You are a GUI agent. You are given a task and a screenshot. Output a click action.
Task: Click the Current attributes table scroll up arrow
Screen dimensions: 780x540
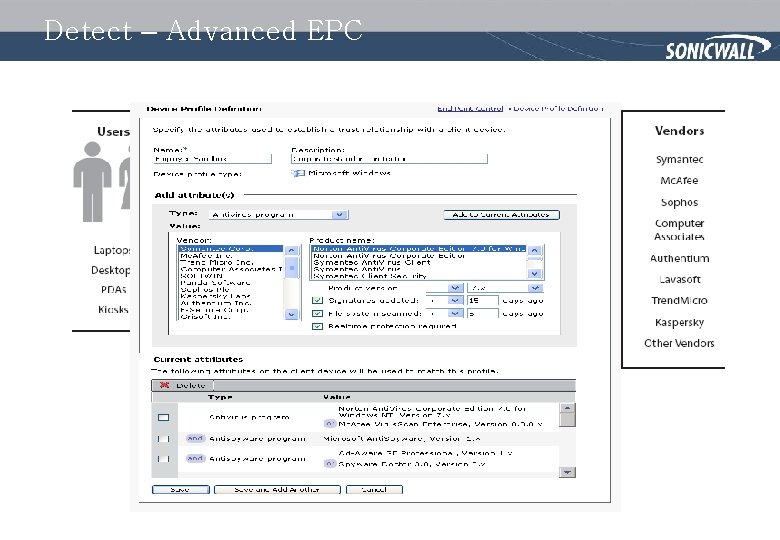[568, 408]
